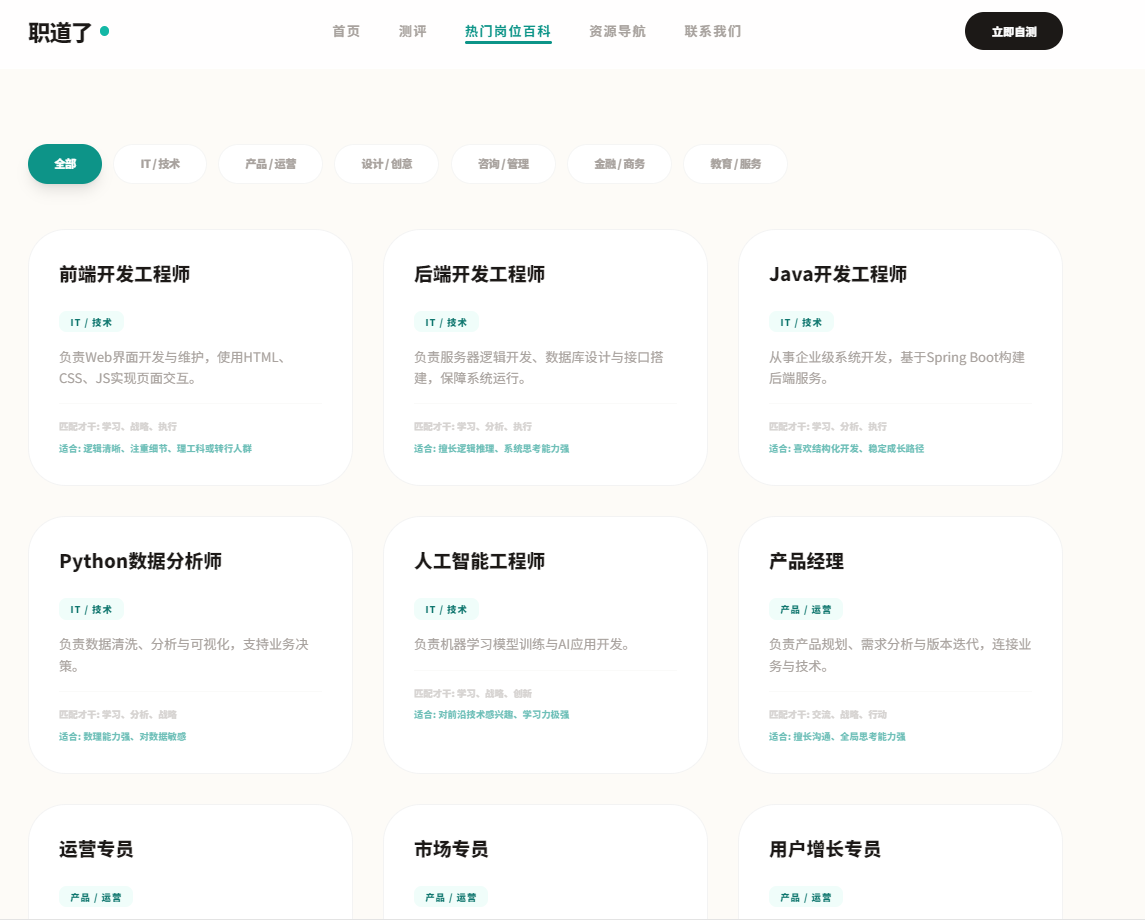Apply the 金融/商务 category filter
1145x920 pixels.
(x=619, y=164)
